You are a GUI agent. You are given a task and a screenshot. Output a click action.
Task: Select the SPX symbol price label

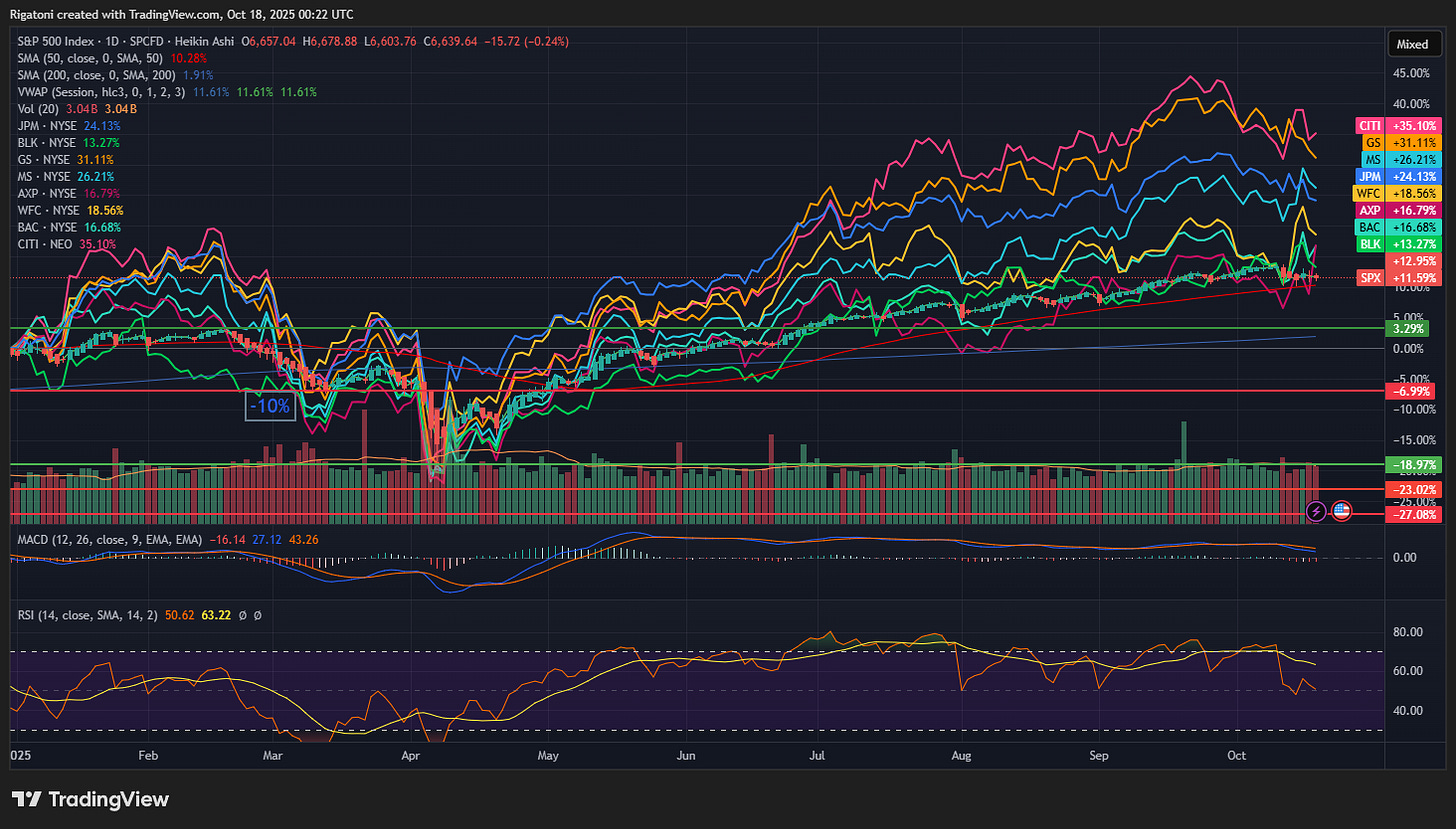(x=1370, y=277)
